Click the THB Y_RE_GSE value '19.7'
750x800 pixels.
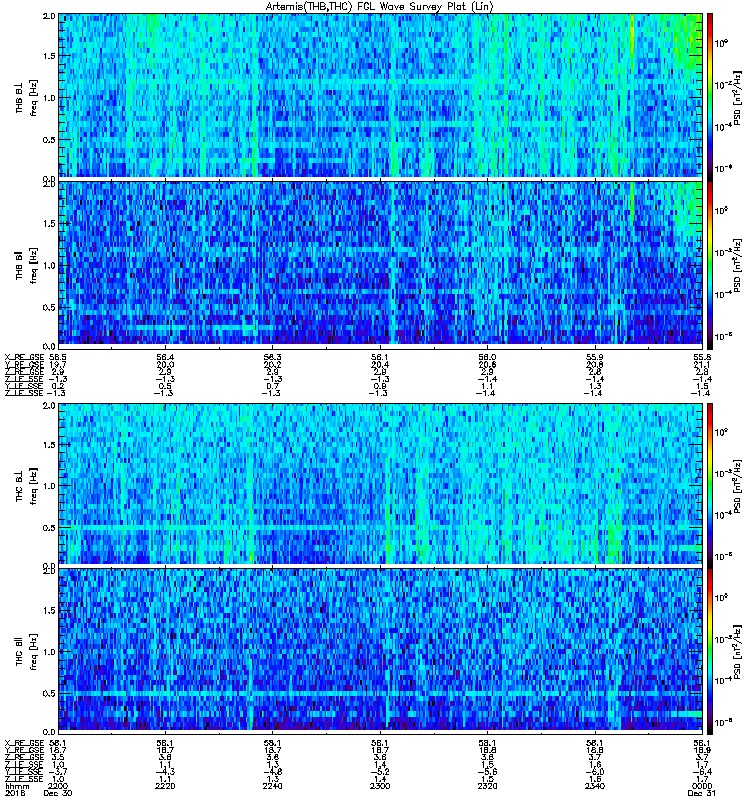click(57, 365)
